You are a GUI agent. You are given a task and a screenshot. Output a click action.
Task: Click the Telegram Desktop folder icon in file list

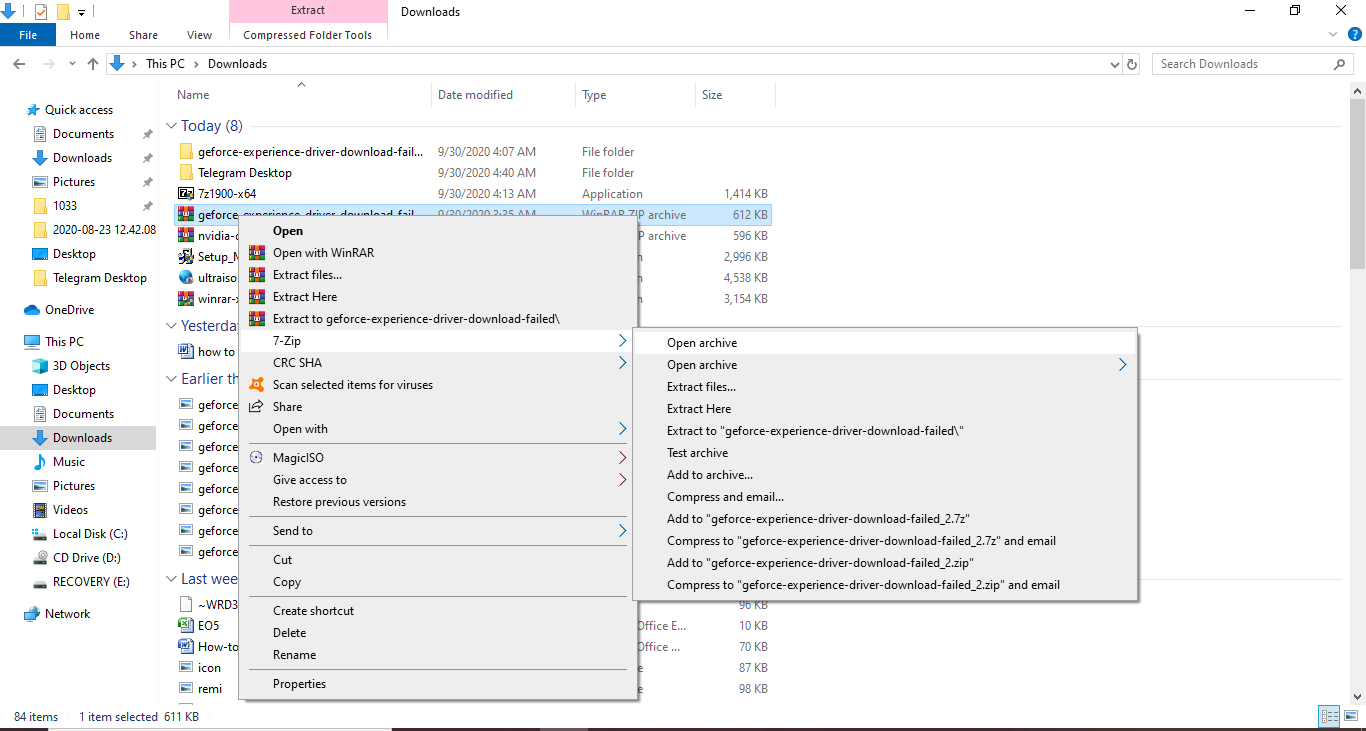[186, 173]
